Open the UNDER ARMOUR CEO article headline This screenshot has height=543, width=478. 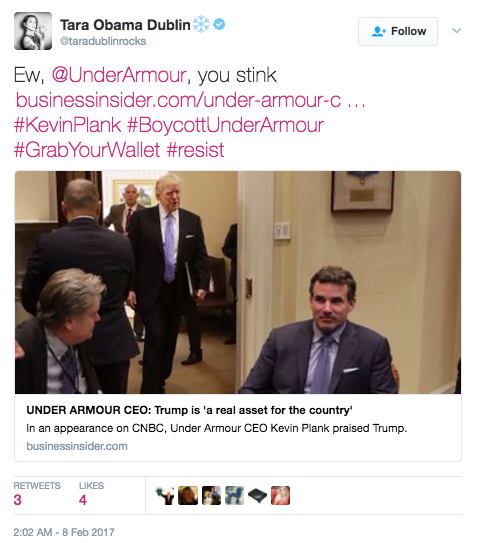pyautogui.click(x=189, y=410)
